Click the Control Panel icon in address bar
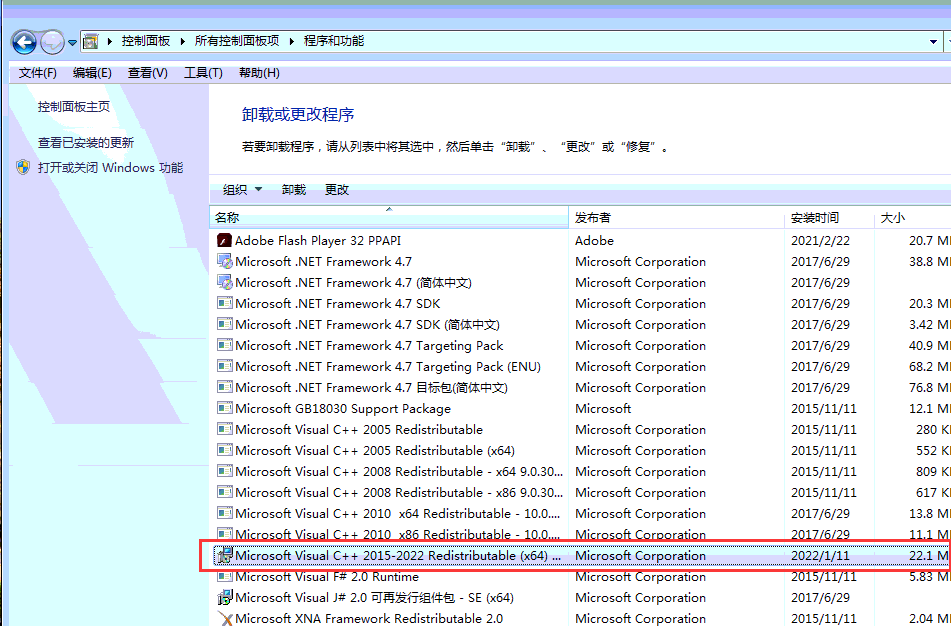Screen dimensions: 951x626 (90, 41)
